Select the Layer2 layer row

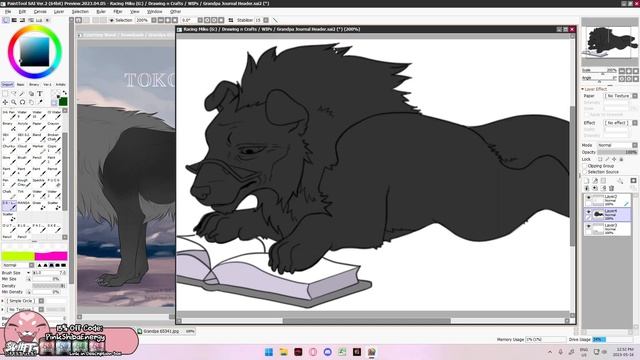pos(608,200)
